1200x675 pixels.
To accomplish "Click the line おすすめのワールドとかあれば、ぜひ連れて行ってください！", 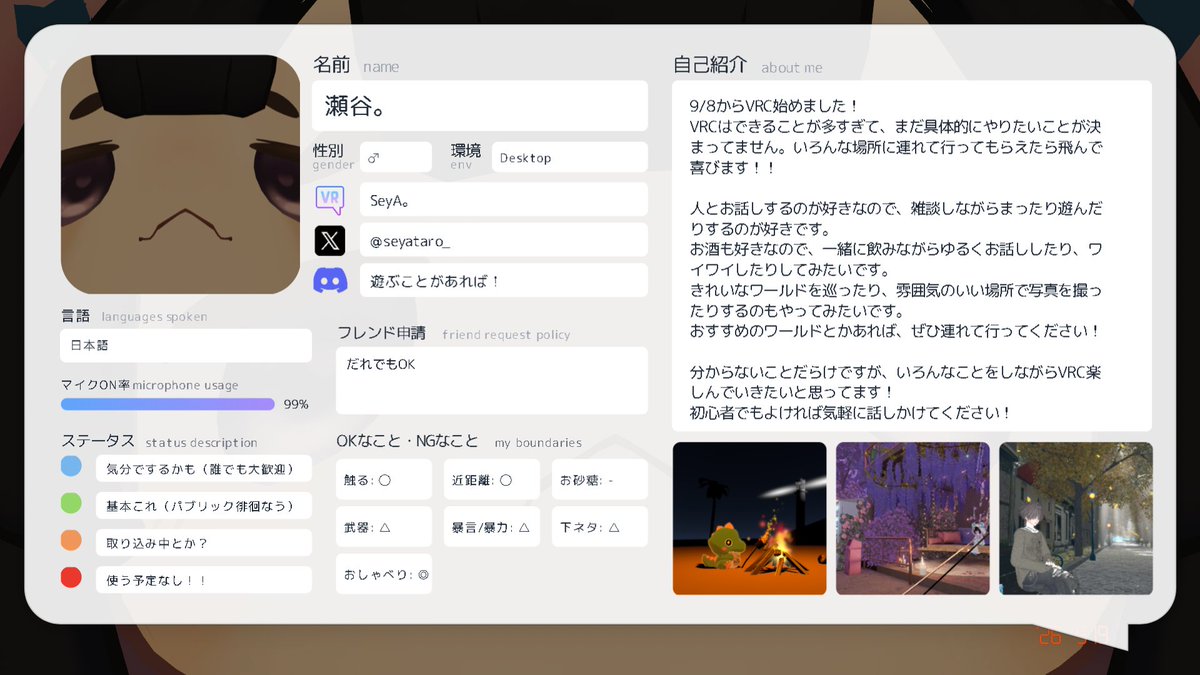I will (895, 330).
